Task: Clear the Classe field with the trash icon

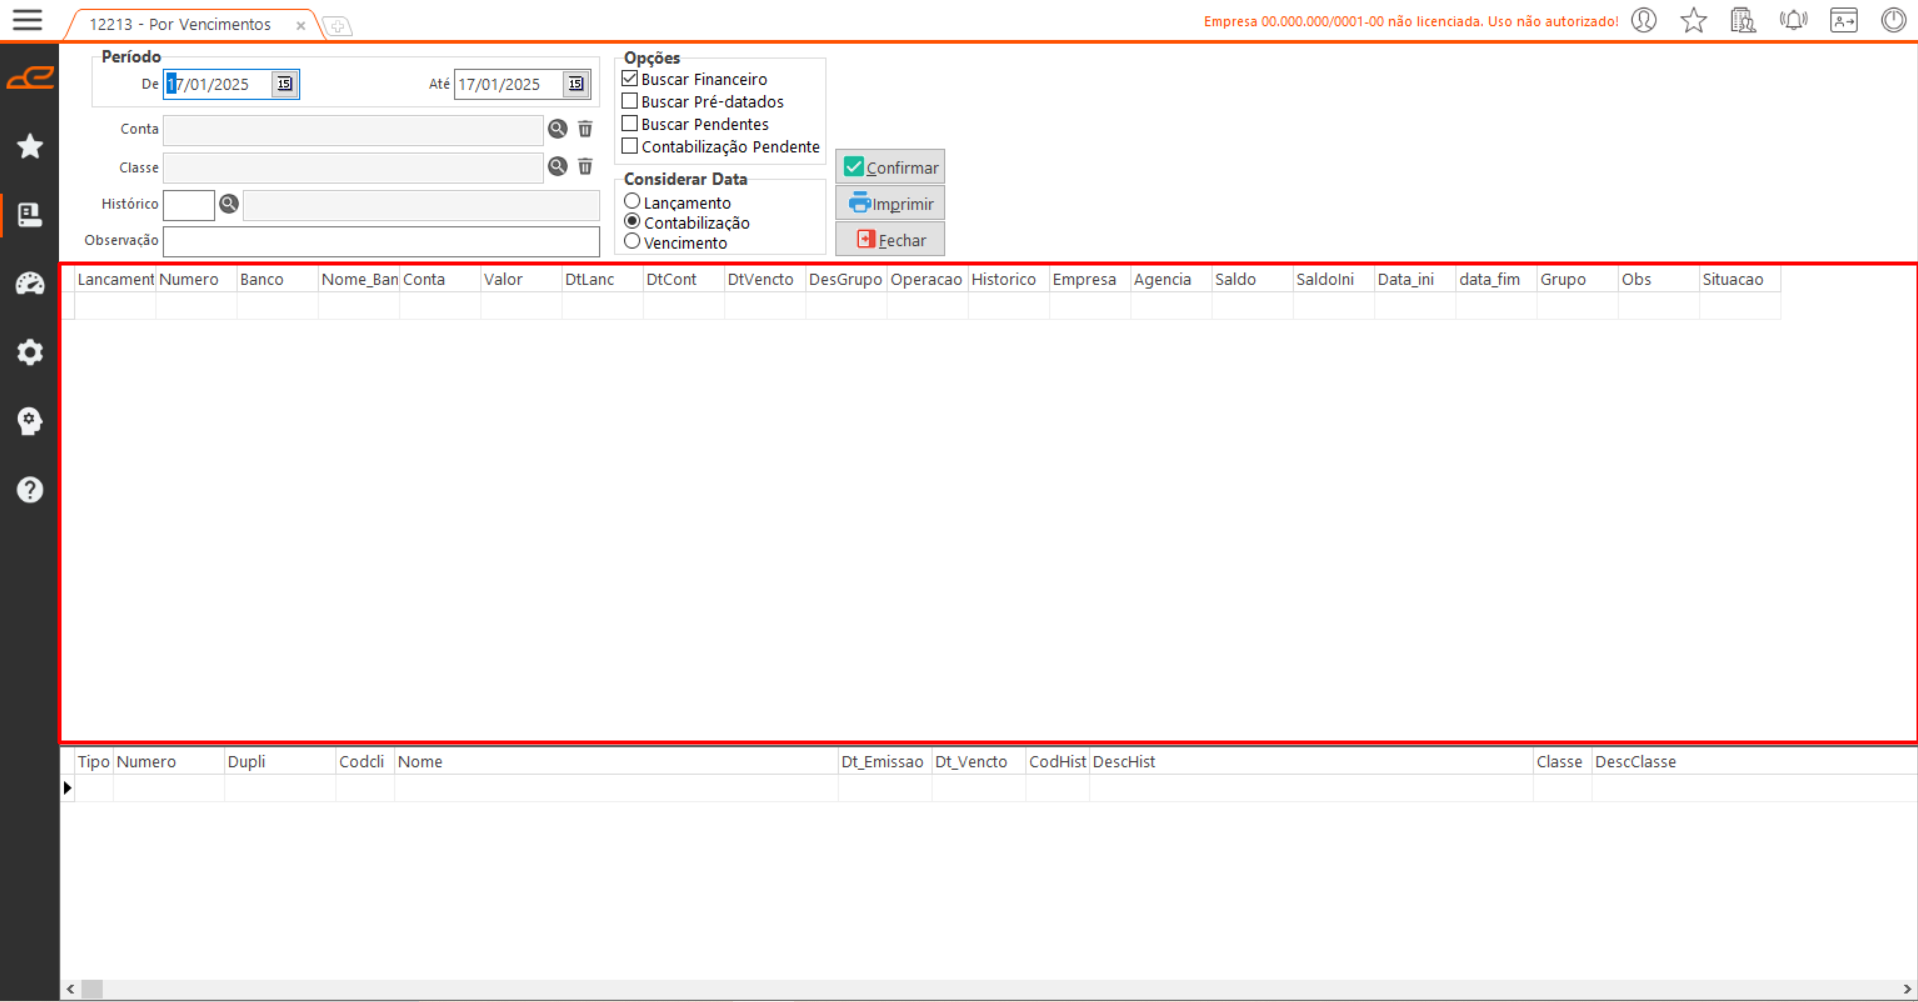Action: [585, 167]
